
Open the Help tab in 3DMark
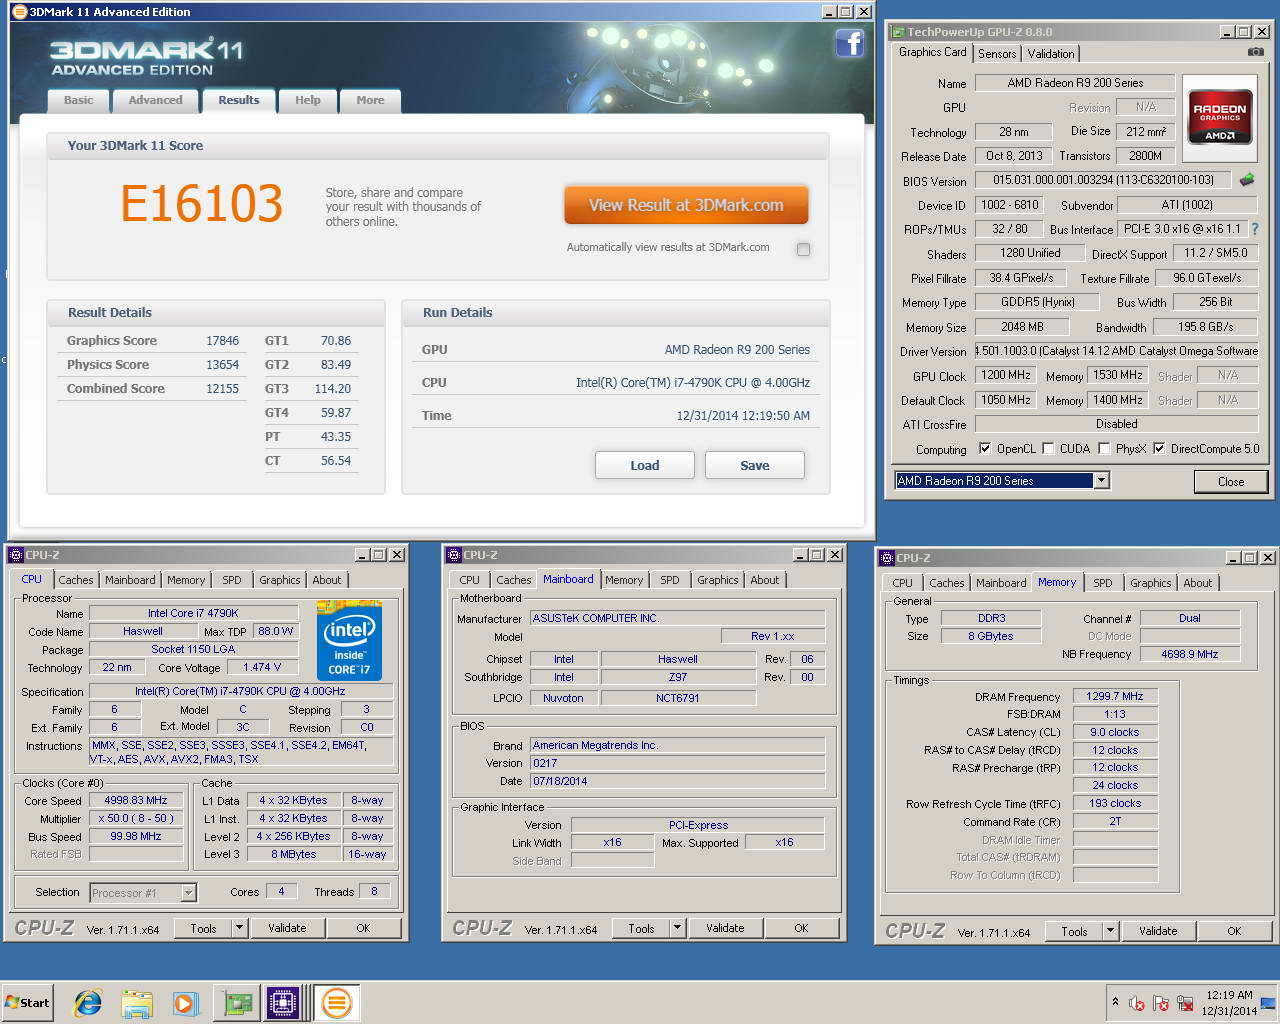tap(308, 100)
